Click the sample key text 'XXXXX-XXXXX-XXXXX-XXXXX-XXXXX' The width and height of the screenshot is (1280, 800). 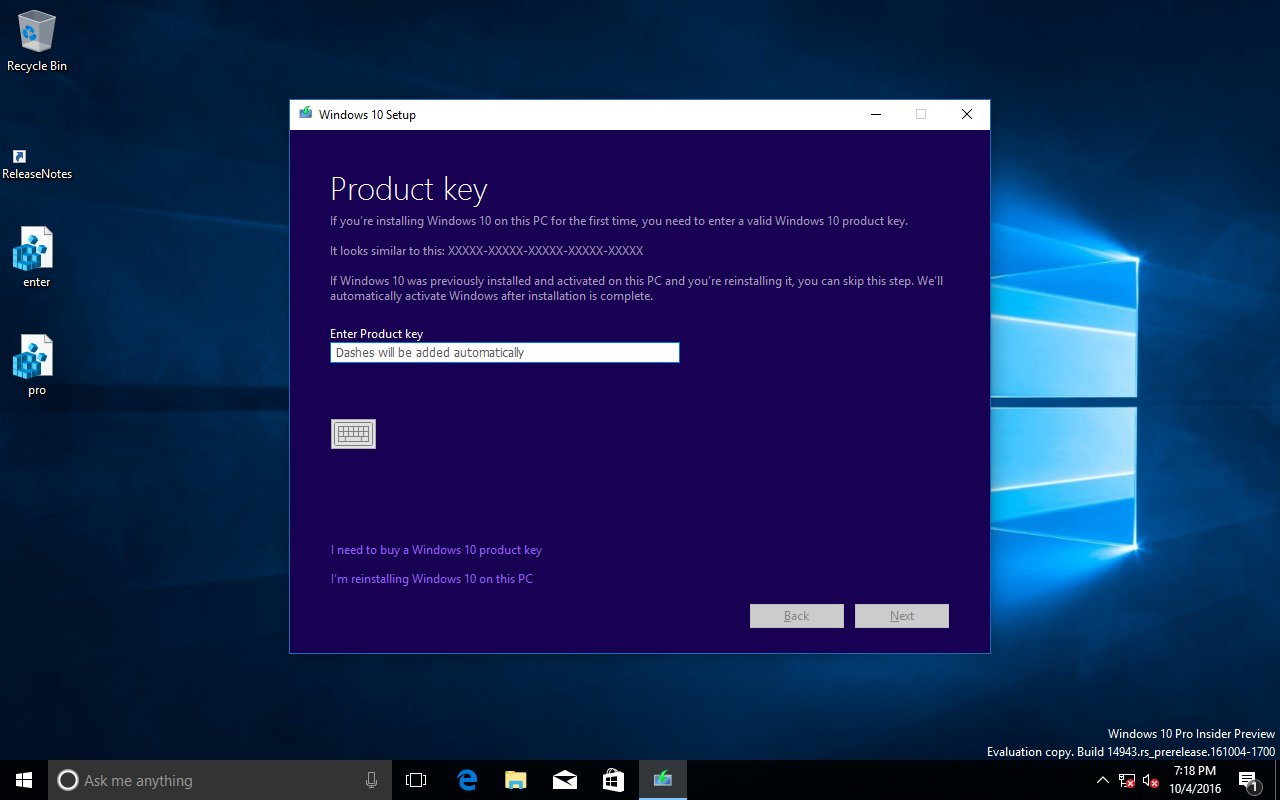tap(546, 251)
